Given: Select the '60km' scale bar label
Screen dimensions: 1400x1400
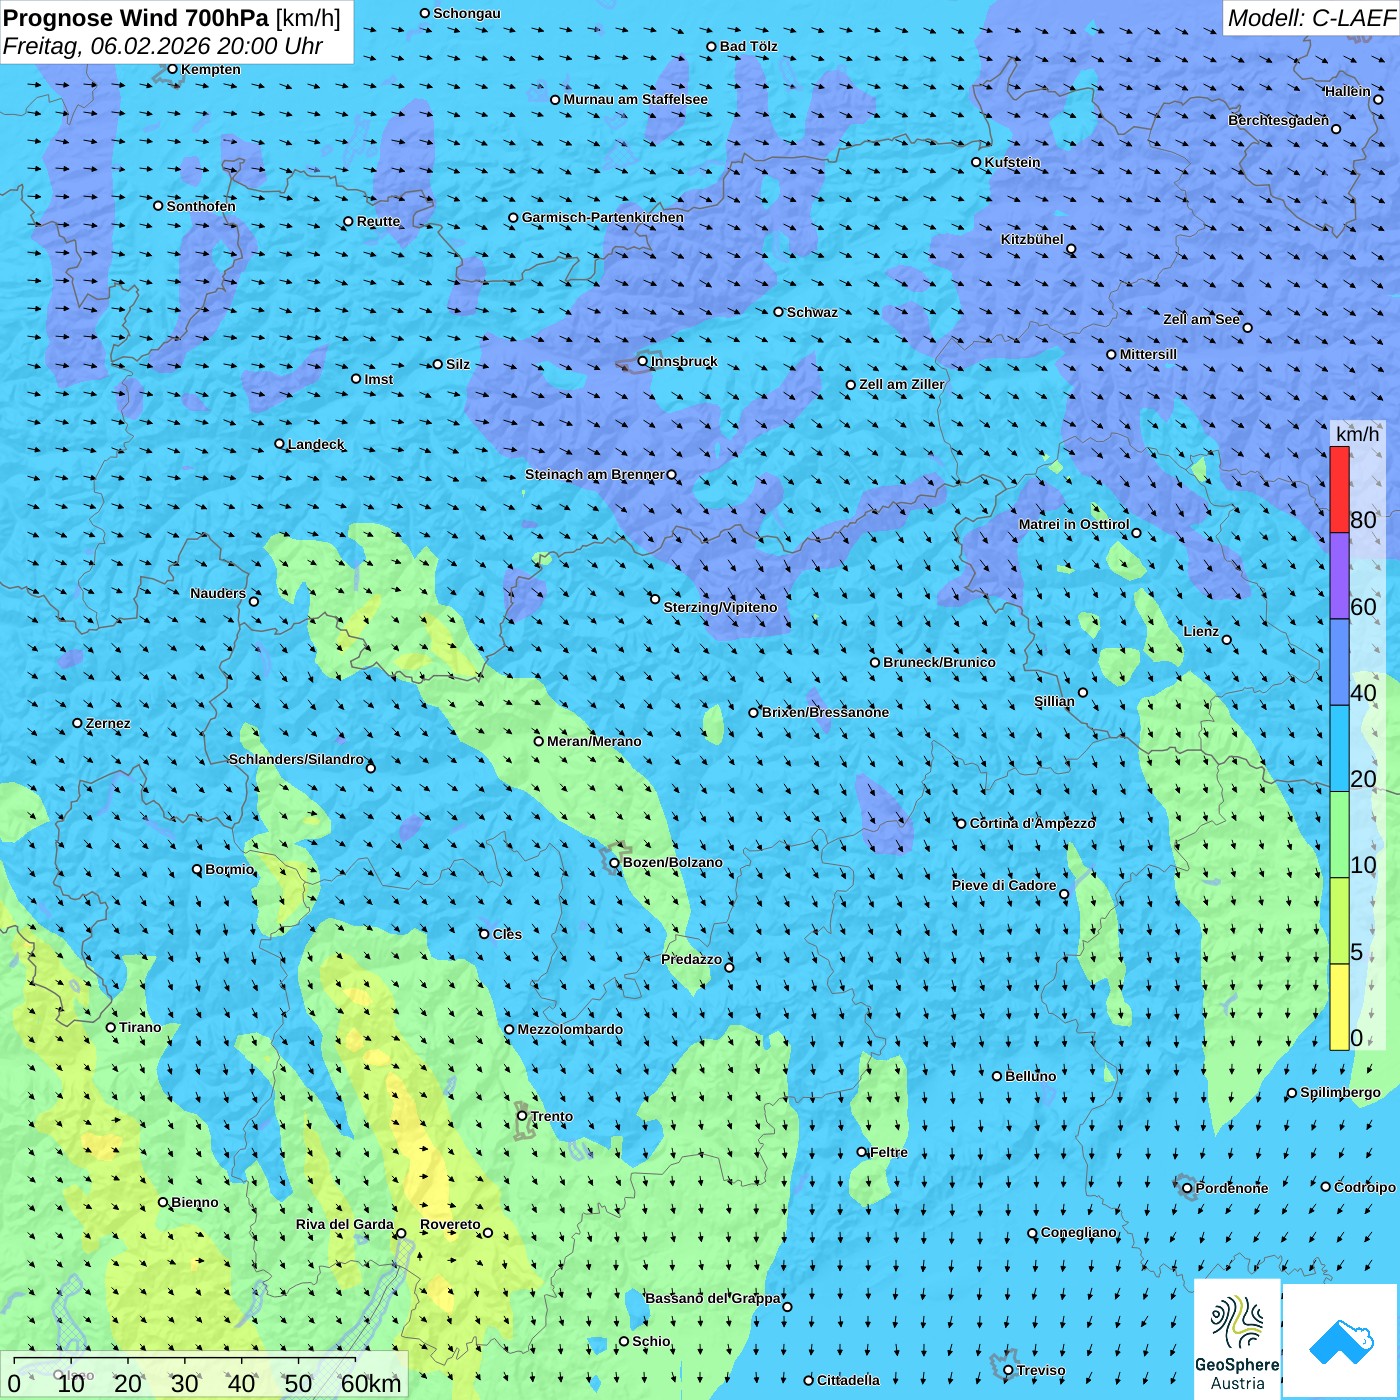Looking at the screenshot, I should tap(371, 1383).
